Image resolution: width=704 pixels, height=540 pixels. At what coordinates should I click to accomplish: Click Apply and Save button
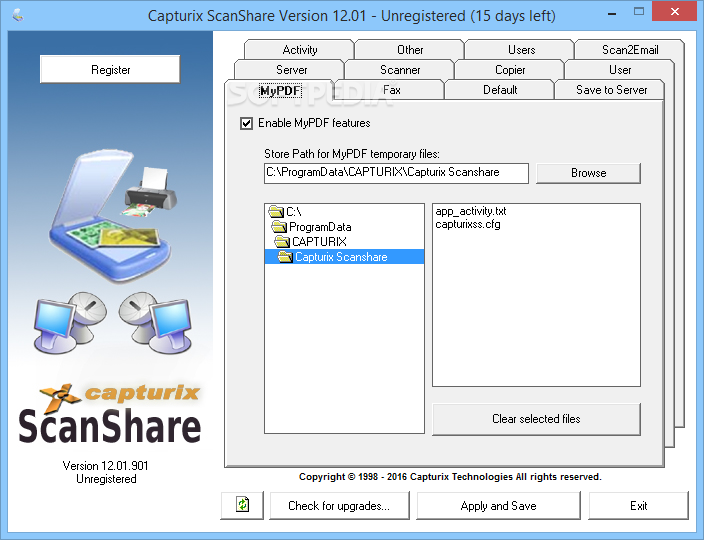coord(498,505)
